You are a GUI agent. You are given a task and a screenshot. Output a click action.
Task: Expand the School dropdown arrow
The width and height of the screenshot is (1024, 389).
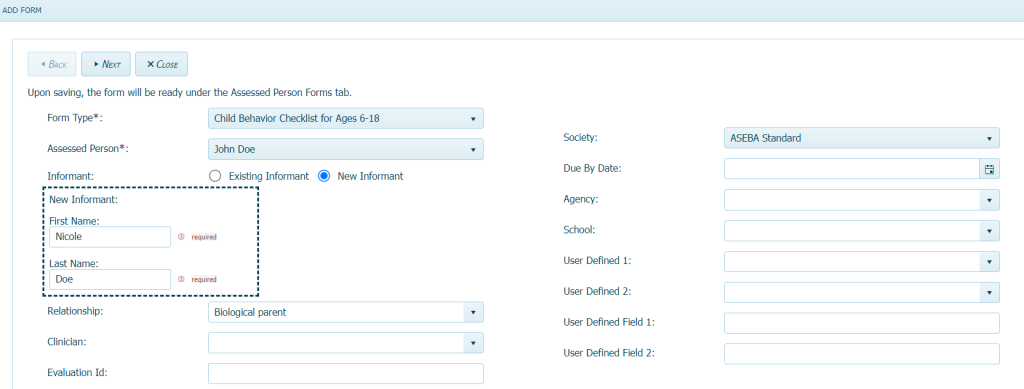989,230
